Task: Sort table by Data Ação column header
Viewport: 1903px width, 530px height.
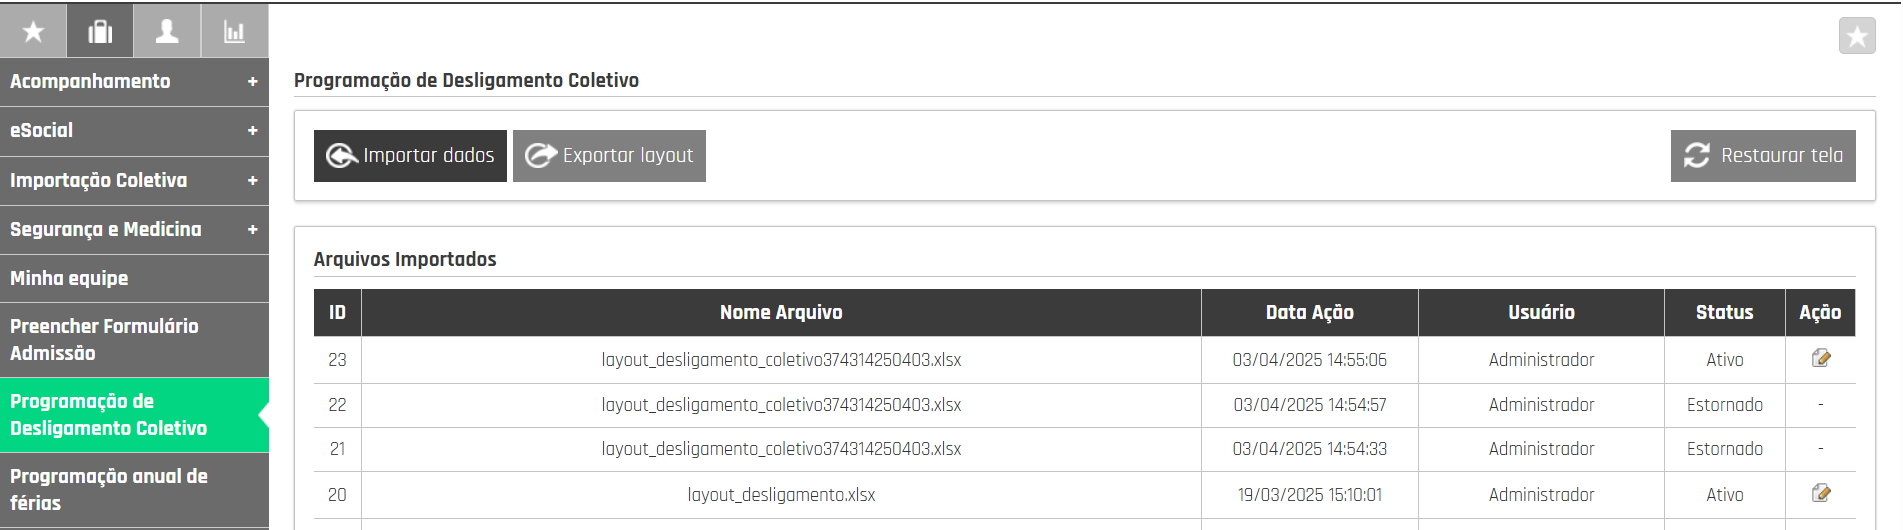Action: click(1309, 313)
